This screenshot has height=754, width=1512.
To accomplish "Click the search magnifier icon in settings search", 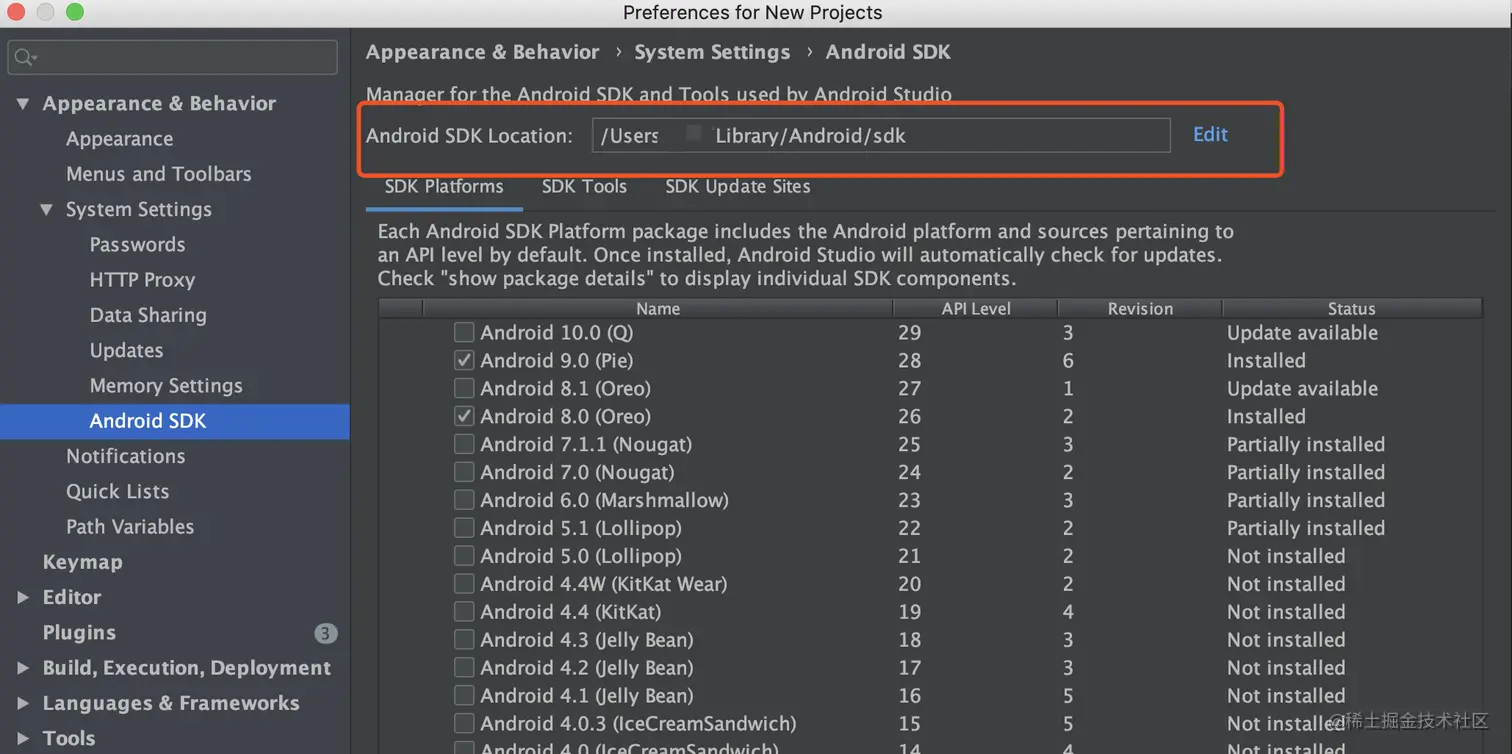I will [x=25, y=58].
